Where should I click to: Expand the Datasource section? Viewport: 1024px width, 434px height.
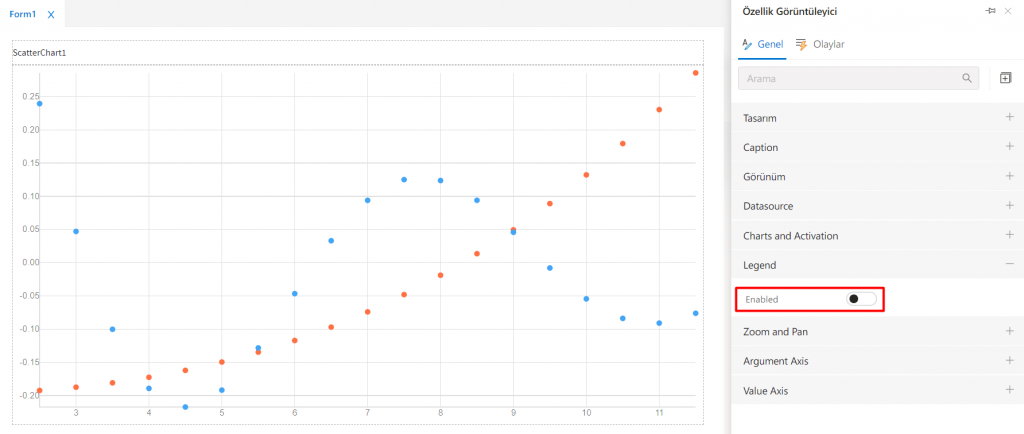(x=1009, y=206)
